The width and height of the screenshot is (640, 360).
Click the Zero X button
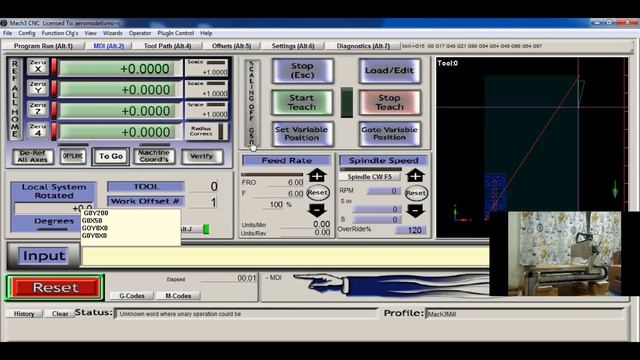point(38,66)
